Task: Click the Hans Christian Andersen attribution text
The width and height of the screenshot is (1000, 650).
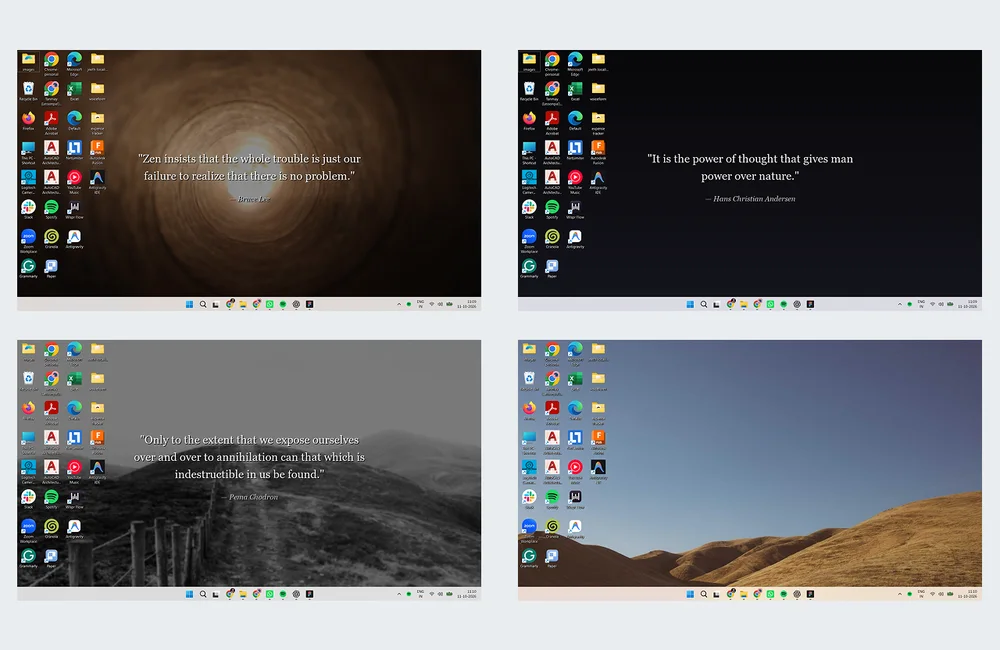Action: (x=750, y=199)
